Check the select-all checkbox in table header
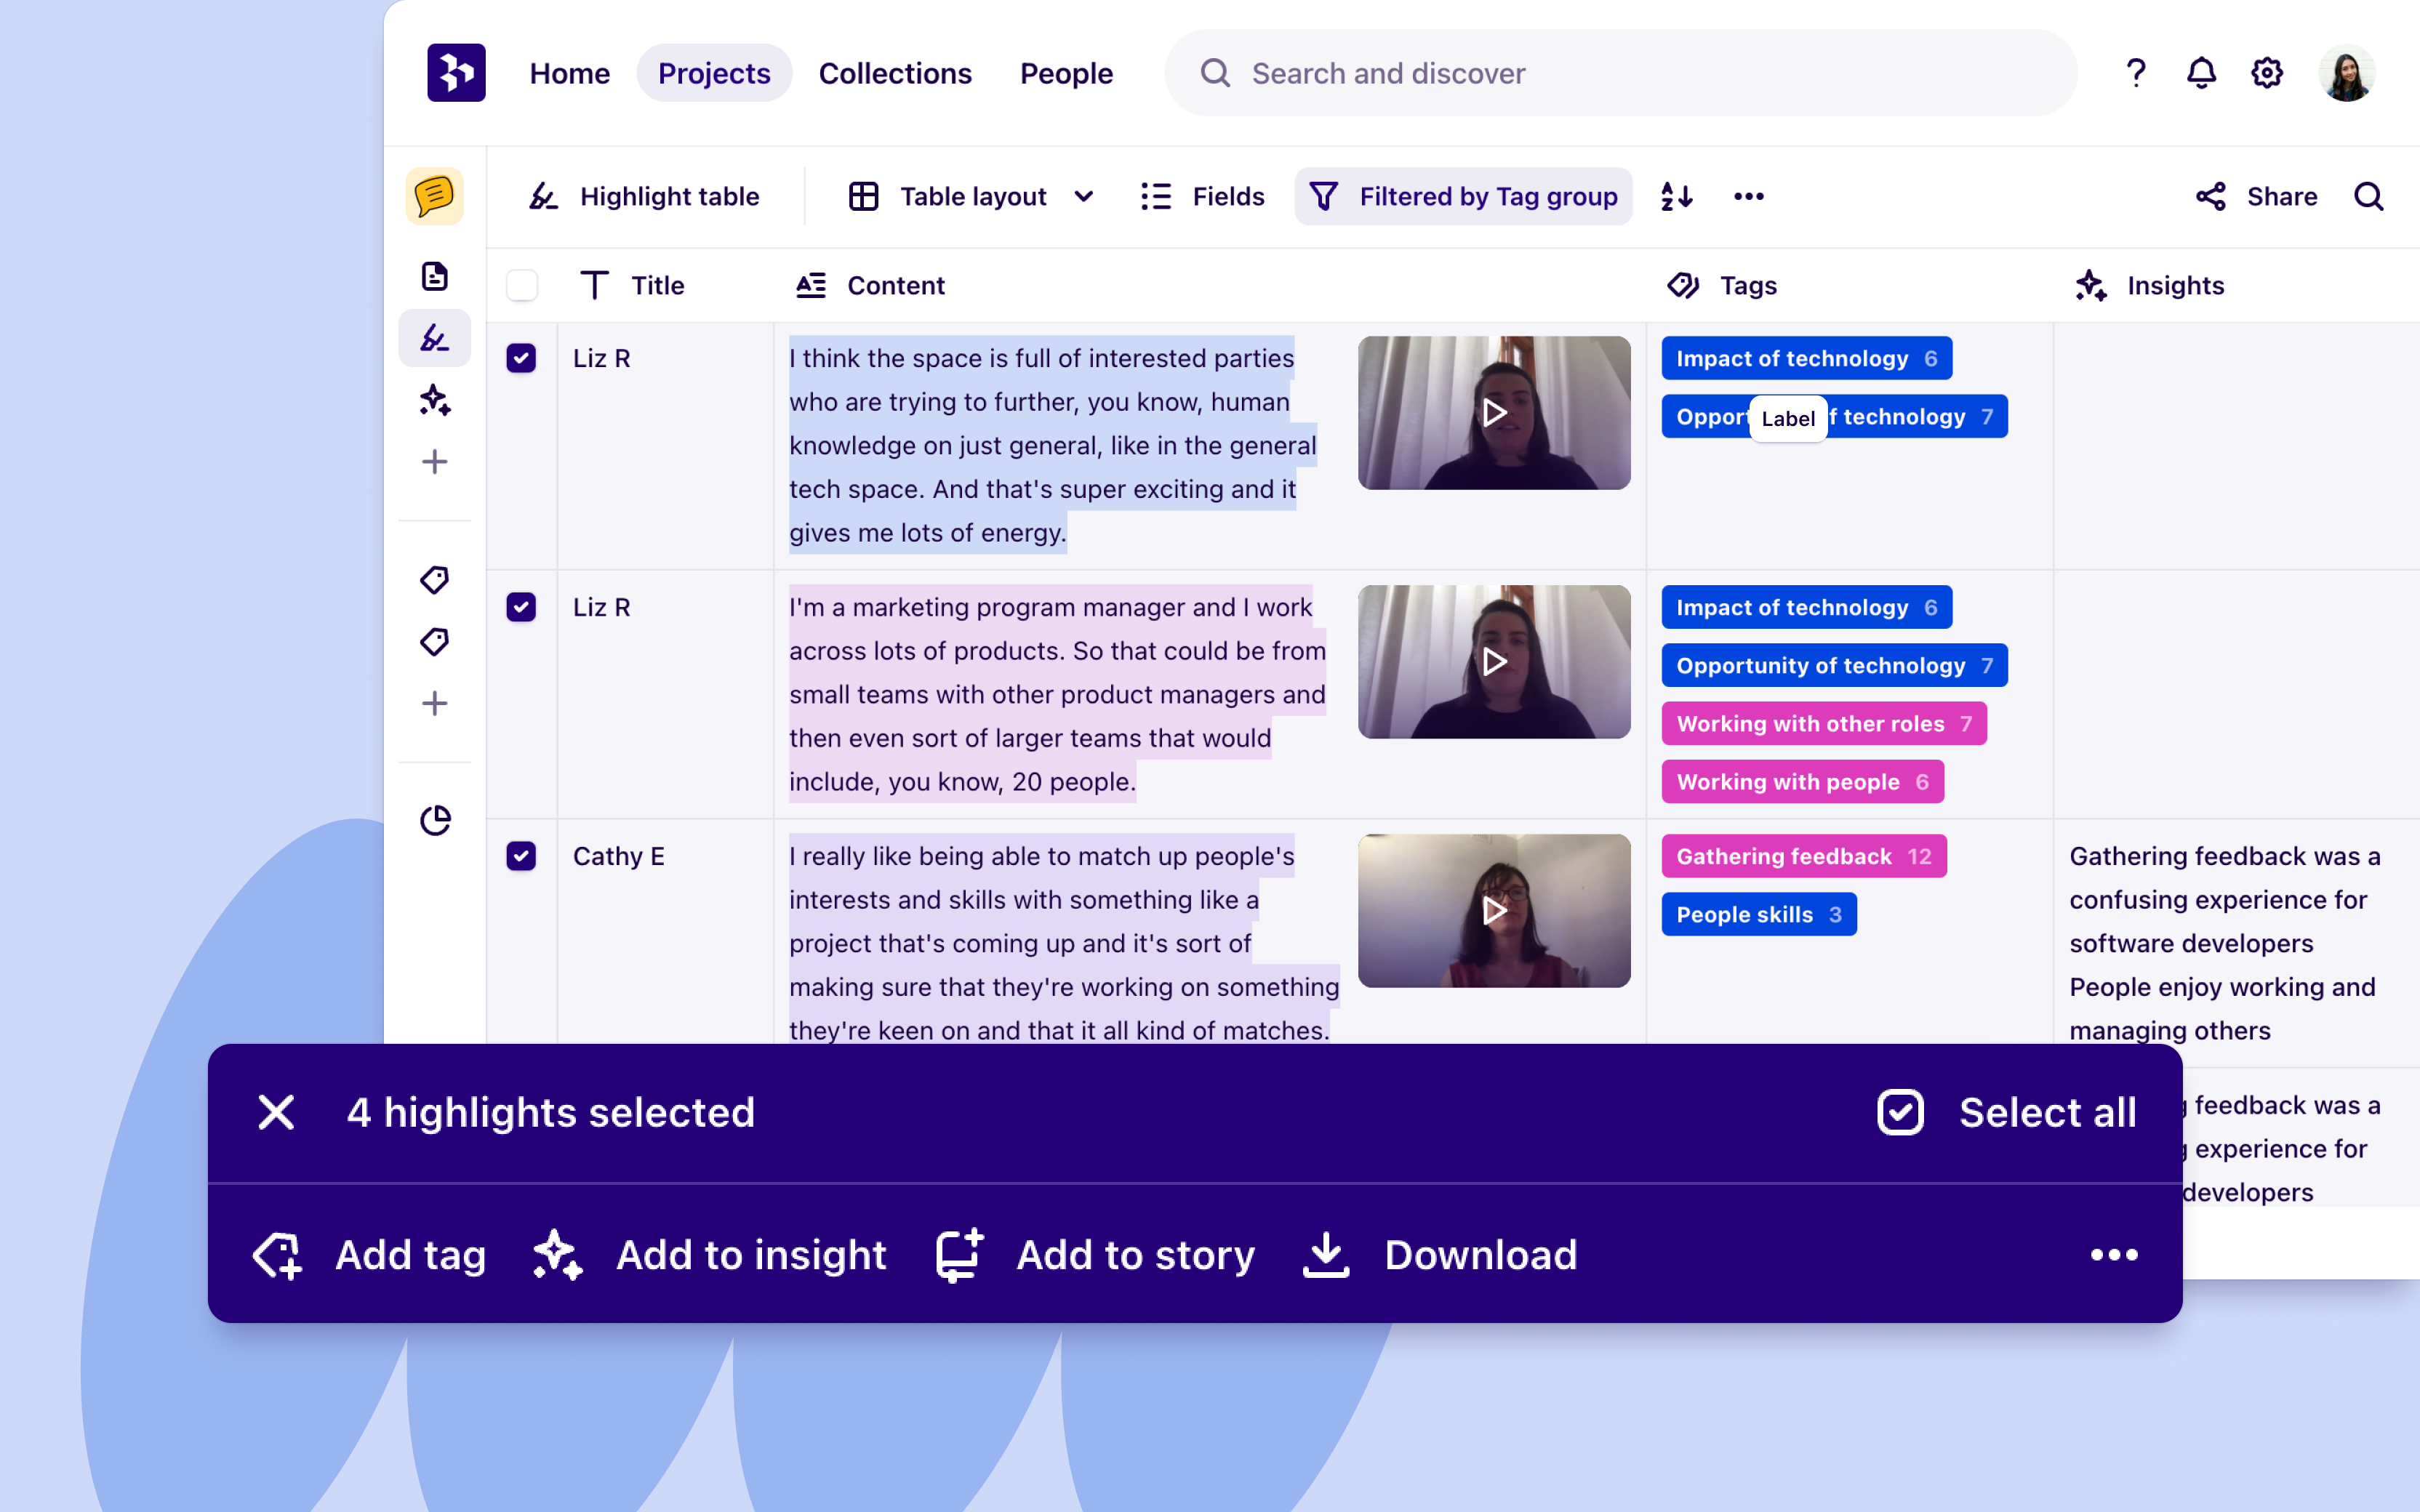The height and width of the screenshot is (1512, 2420). (521, 285)
